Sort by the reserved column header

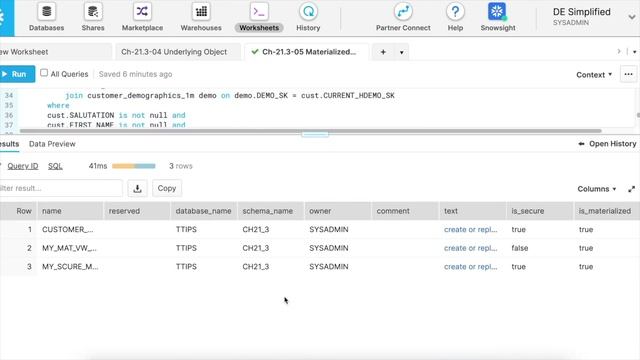click(x=137, y=211)
